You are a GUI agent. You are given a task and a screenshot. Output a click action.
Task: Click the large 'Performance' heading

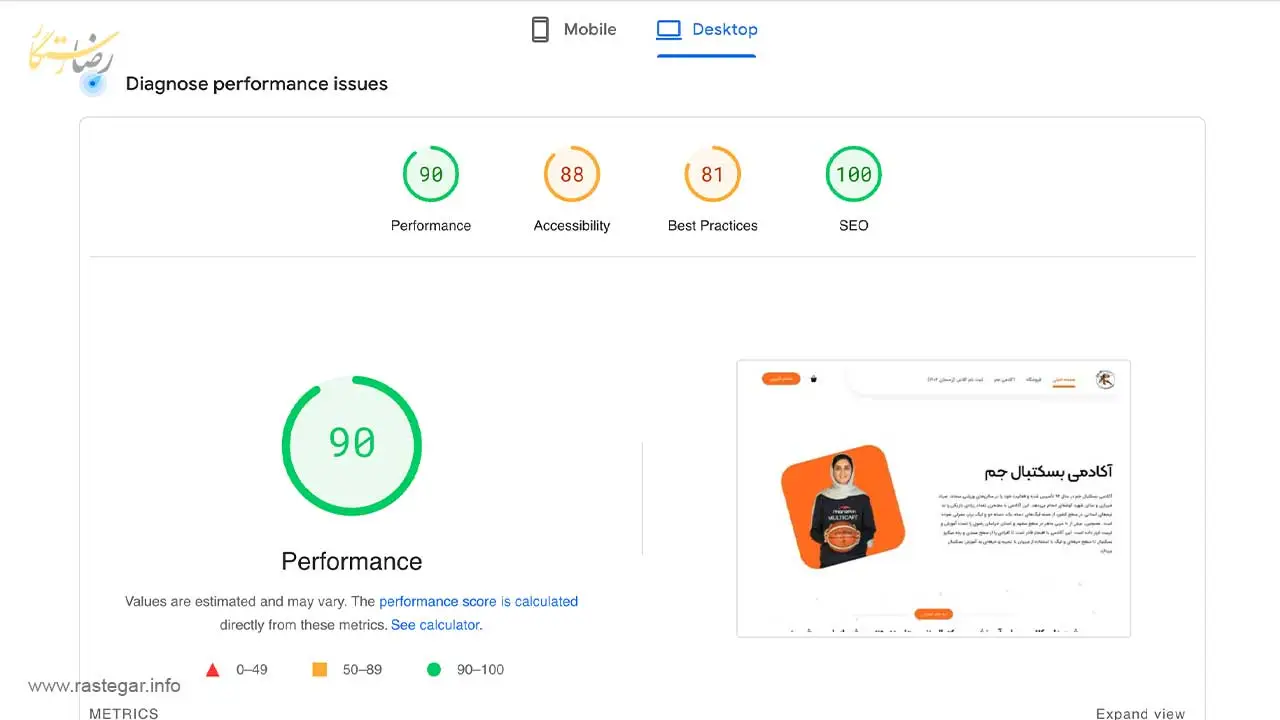[x=352, y=561]
